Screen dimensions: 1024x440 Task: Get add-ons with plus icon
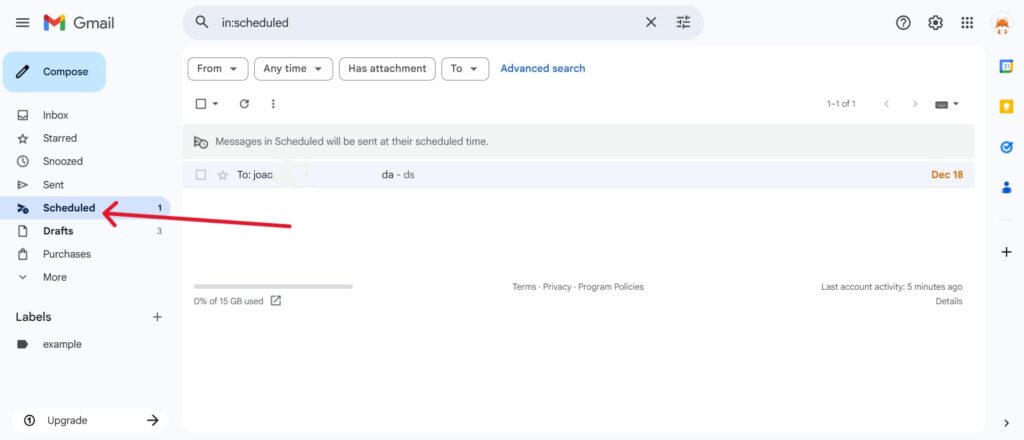click(x=1006, y=252)
